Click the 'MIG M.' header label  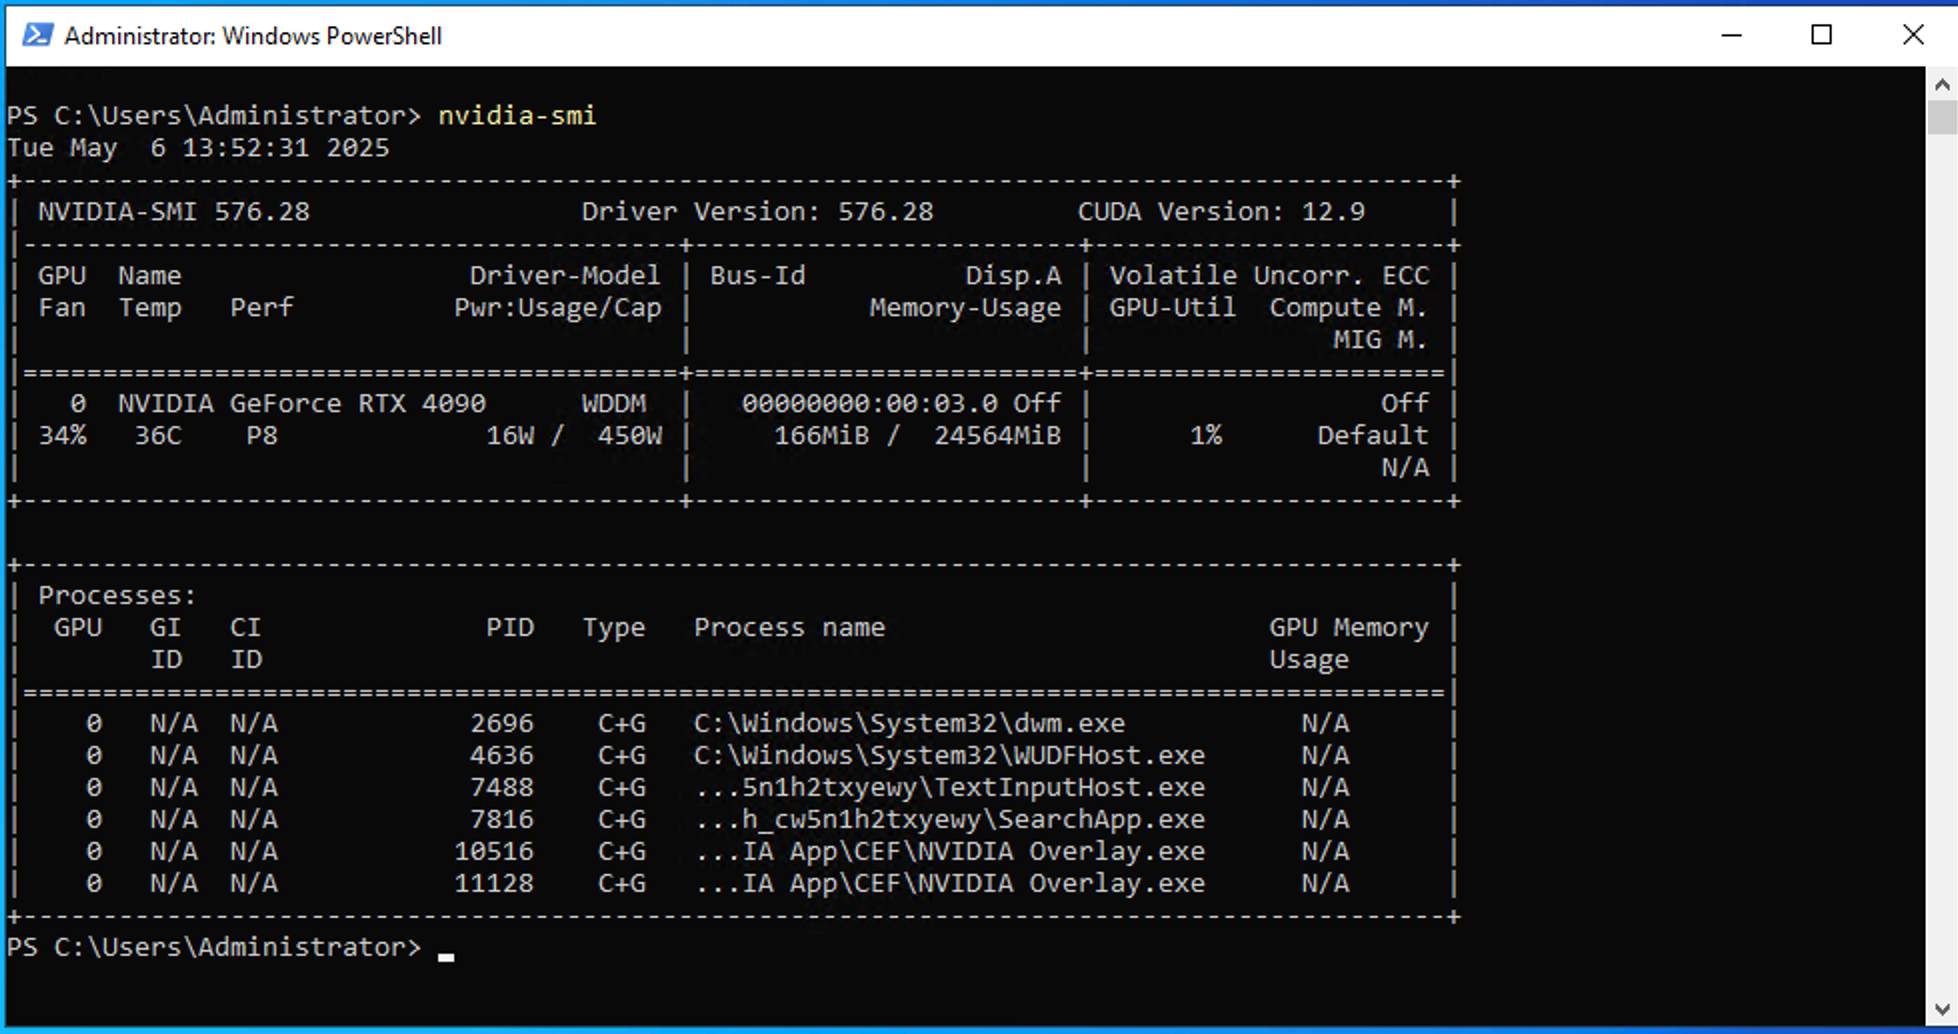1381,340
